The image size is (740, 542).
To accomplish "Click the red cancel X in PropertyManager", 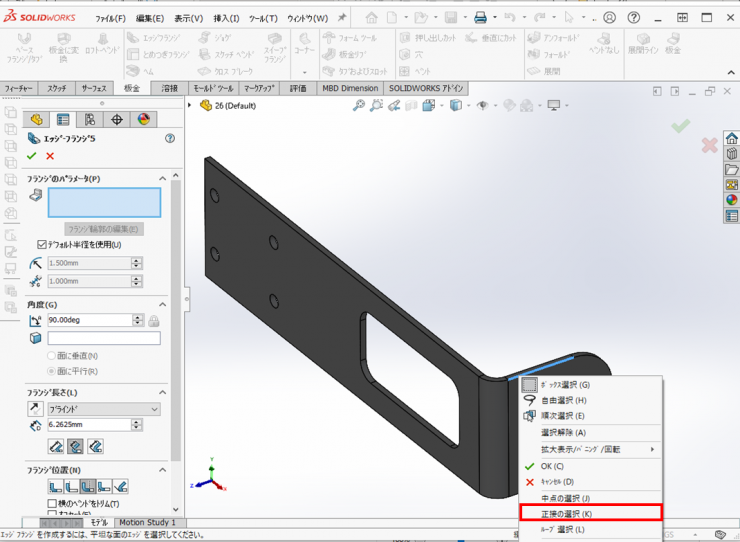I will 50,156.
